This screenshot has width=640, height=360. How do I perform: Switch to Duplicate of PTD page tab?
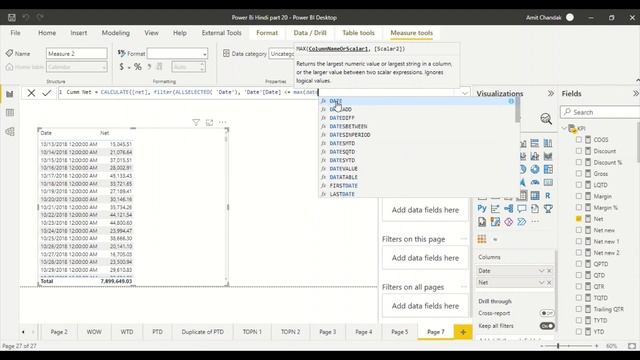coord(203,332)
